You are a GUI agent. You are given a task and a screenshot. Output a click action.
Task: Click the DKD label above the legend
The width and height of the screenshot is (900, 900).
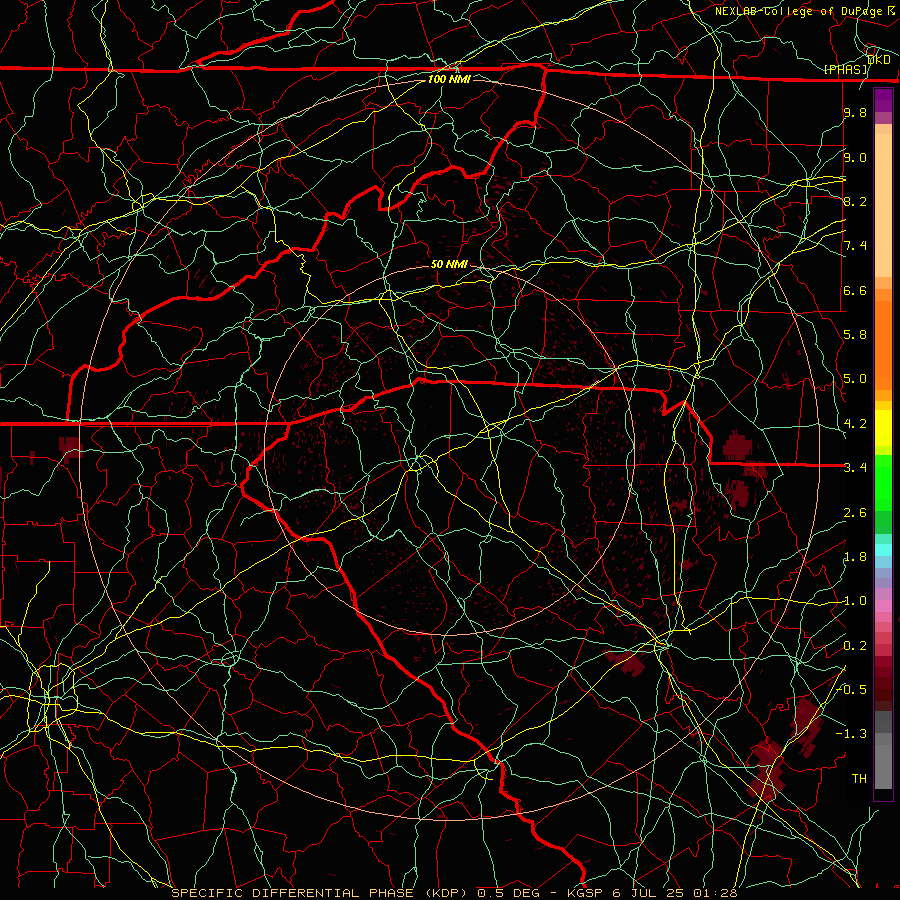click(878, 60)
